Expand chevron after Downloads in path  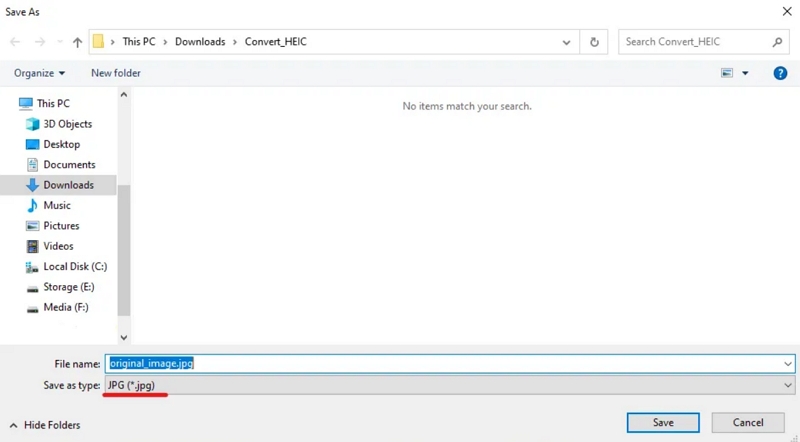[235, 42]
